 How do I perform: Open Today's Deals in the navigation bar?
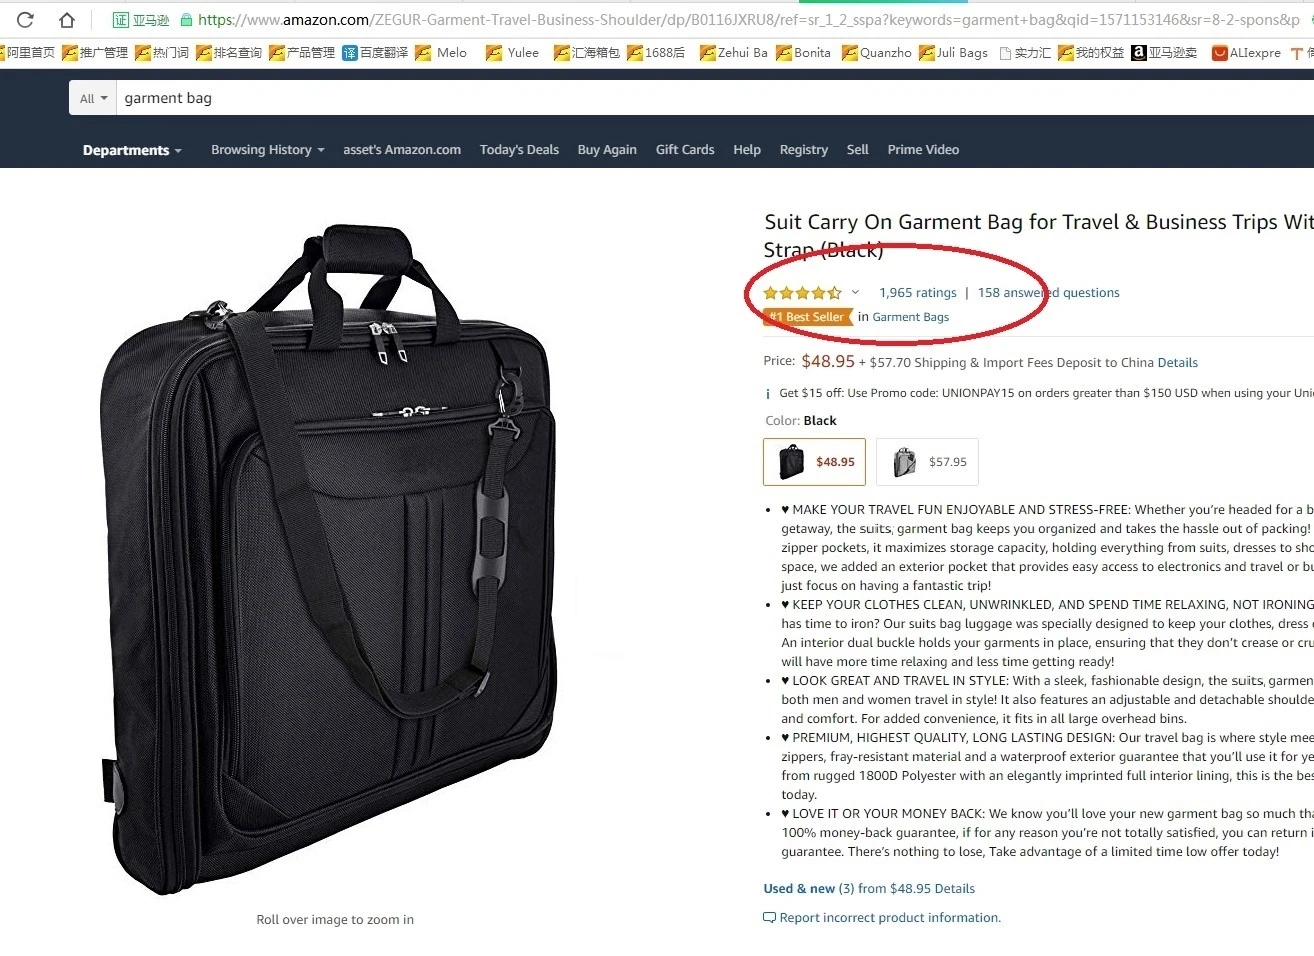[519, 149]
